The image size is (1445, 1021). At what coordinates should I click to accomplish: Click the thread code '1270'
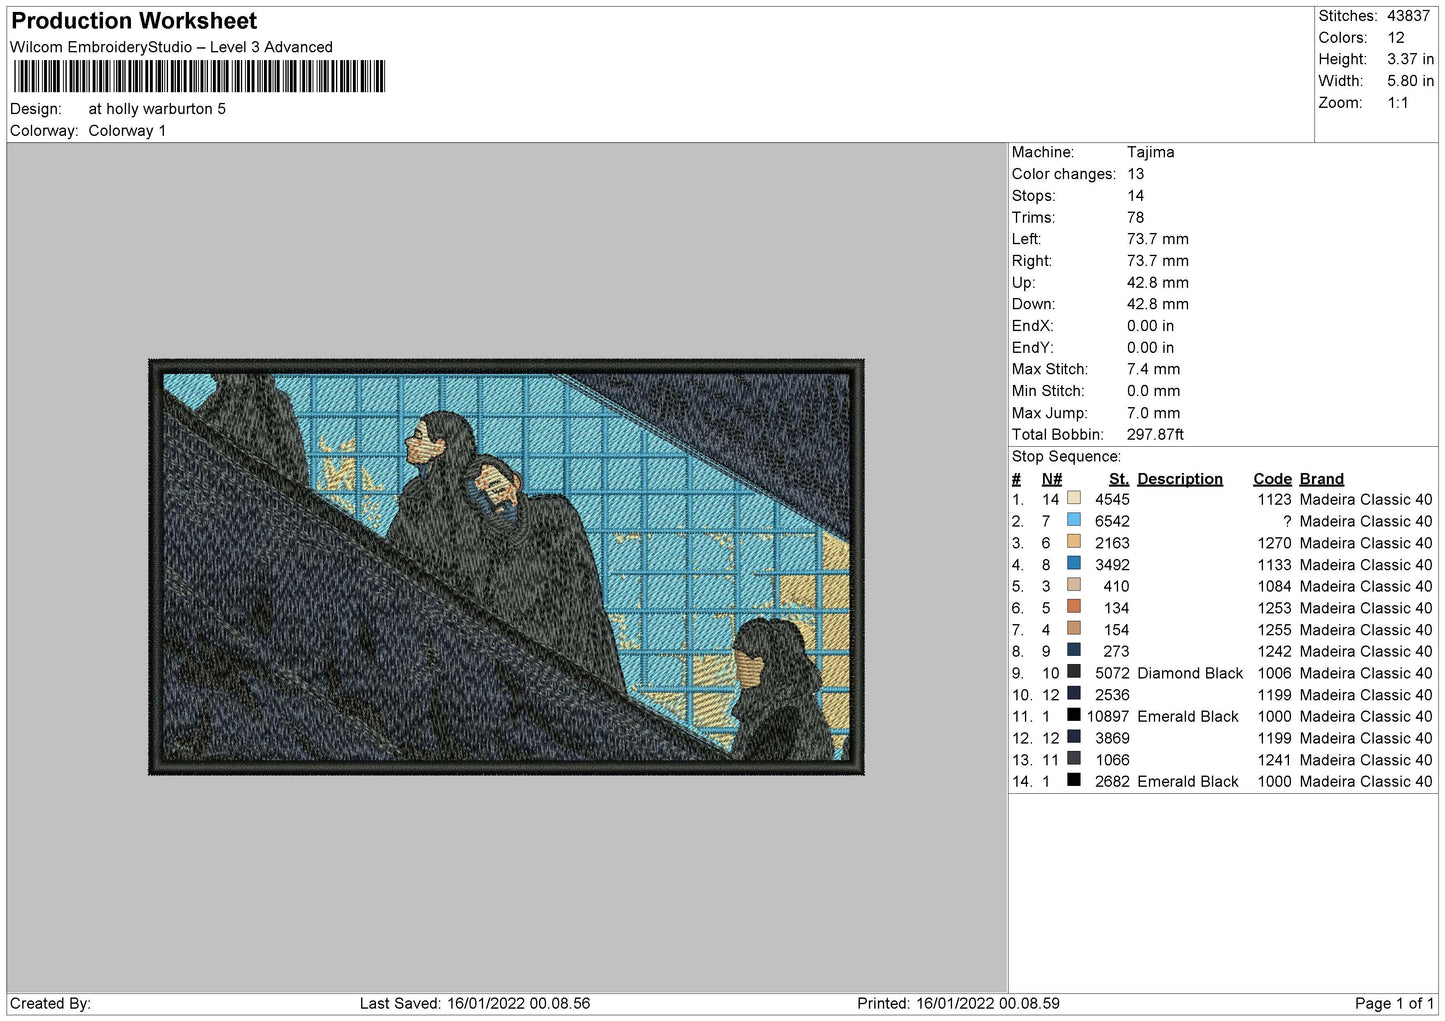[1275, 543]
